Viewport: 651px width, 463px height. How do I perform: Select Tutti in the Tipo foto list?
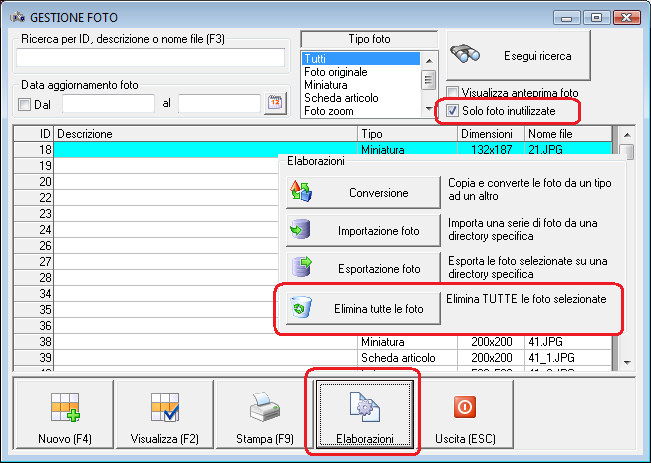click(361, 59)
